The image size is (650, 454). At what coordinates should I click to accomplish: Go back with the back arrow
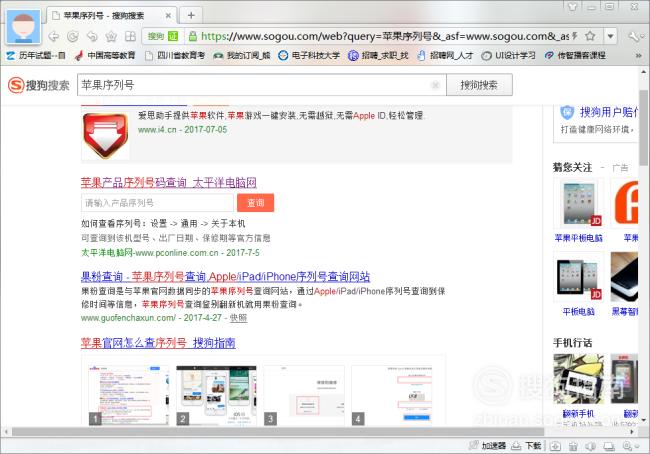tap(53, 36)
